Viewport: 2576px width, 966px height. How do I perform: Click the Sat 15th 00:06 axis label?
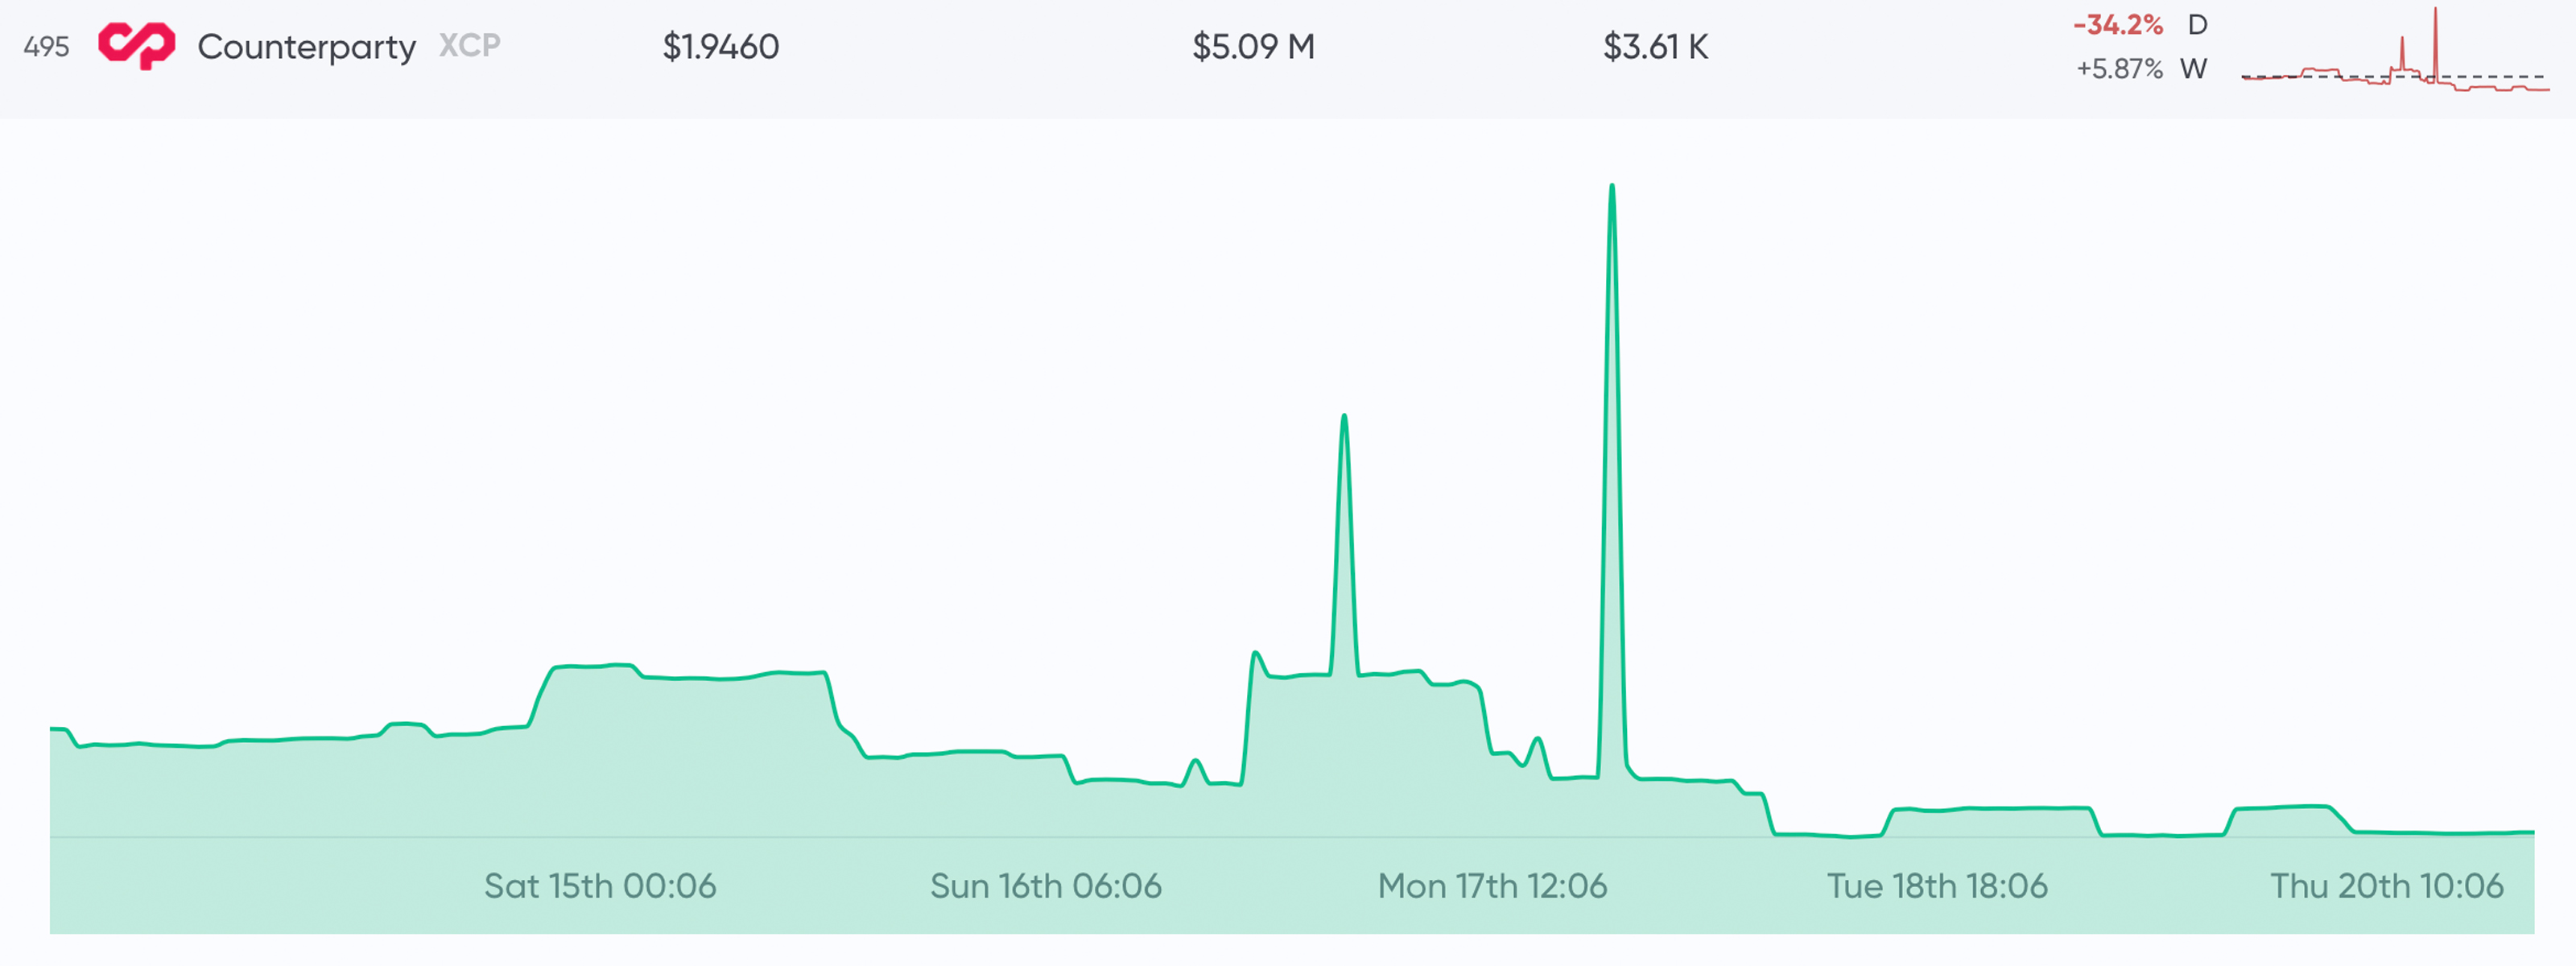pyautogui.click(x=600, y=885)
